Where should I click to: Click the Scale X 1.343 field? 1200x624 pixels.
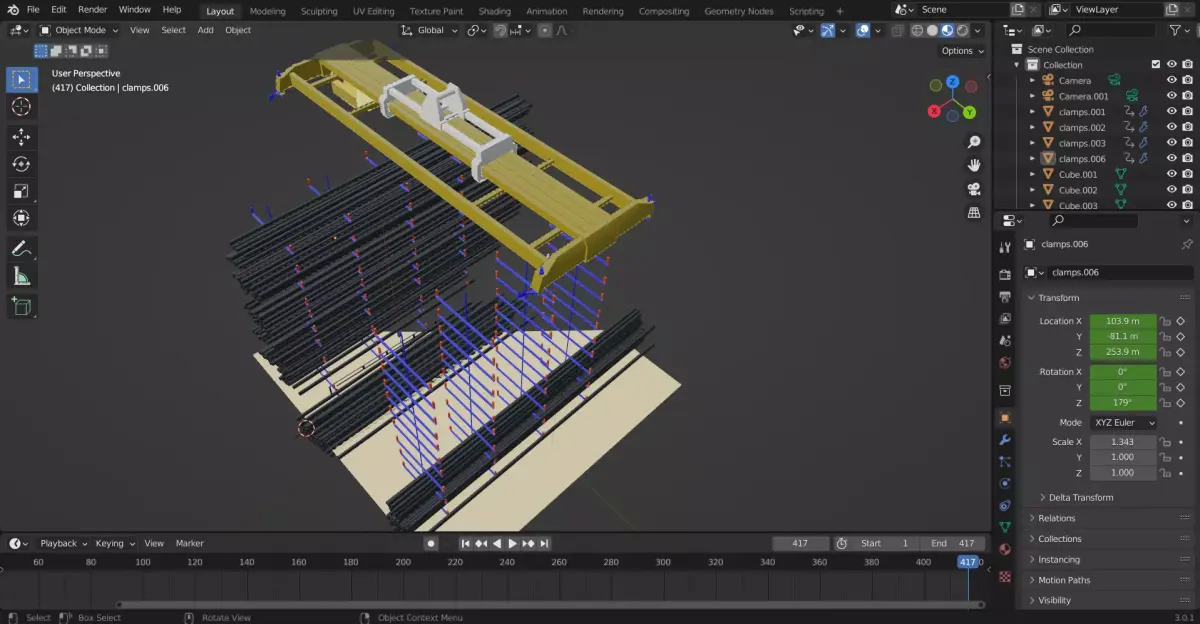pyautogui.click(x=1123, y=442)
